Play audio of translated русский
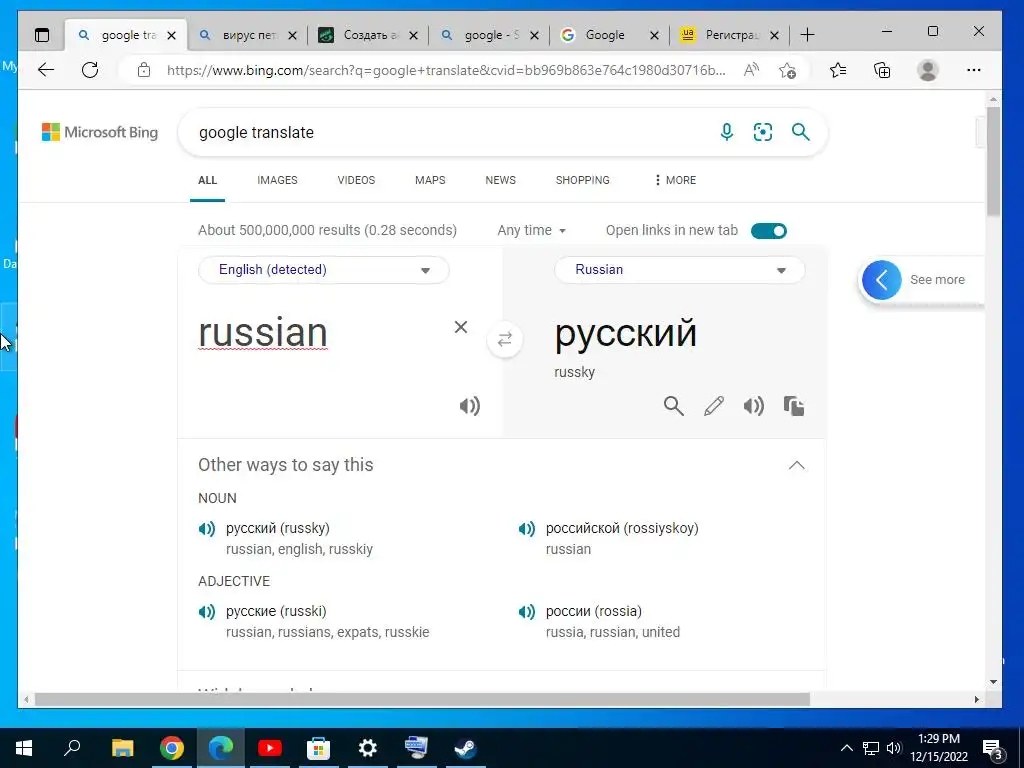The width and height of the screenshot is (1024, 768). [x=754, y=406]
